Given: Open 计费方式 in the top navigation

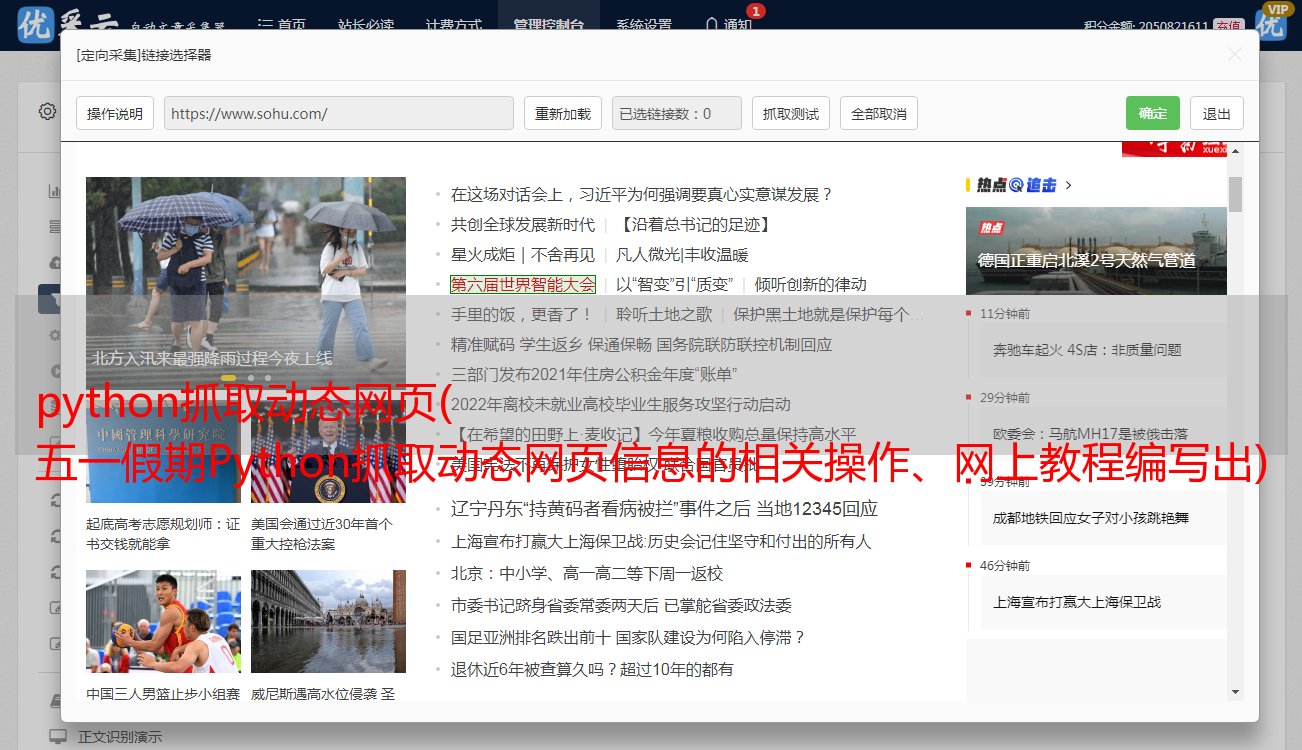Looking at the screenshot, I should 454,25.
